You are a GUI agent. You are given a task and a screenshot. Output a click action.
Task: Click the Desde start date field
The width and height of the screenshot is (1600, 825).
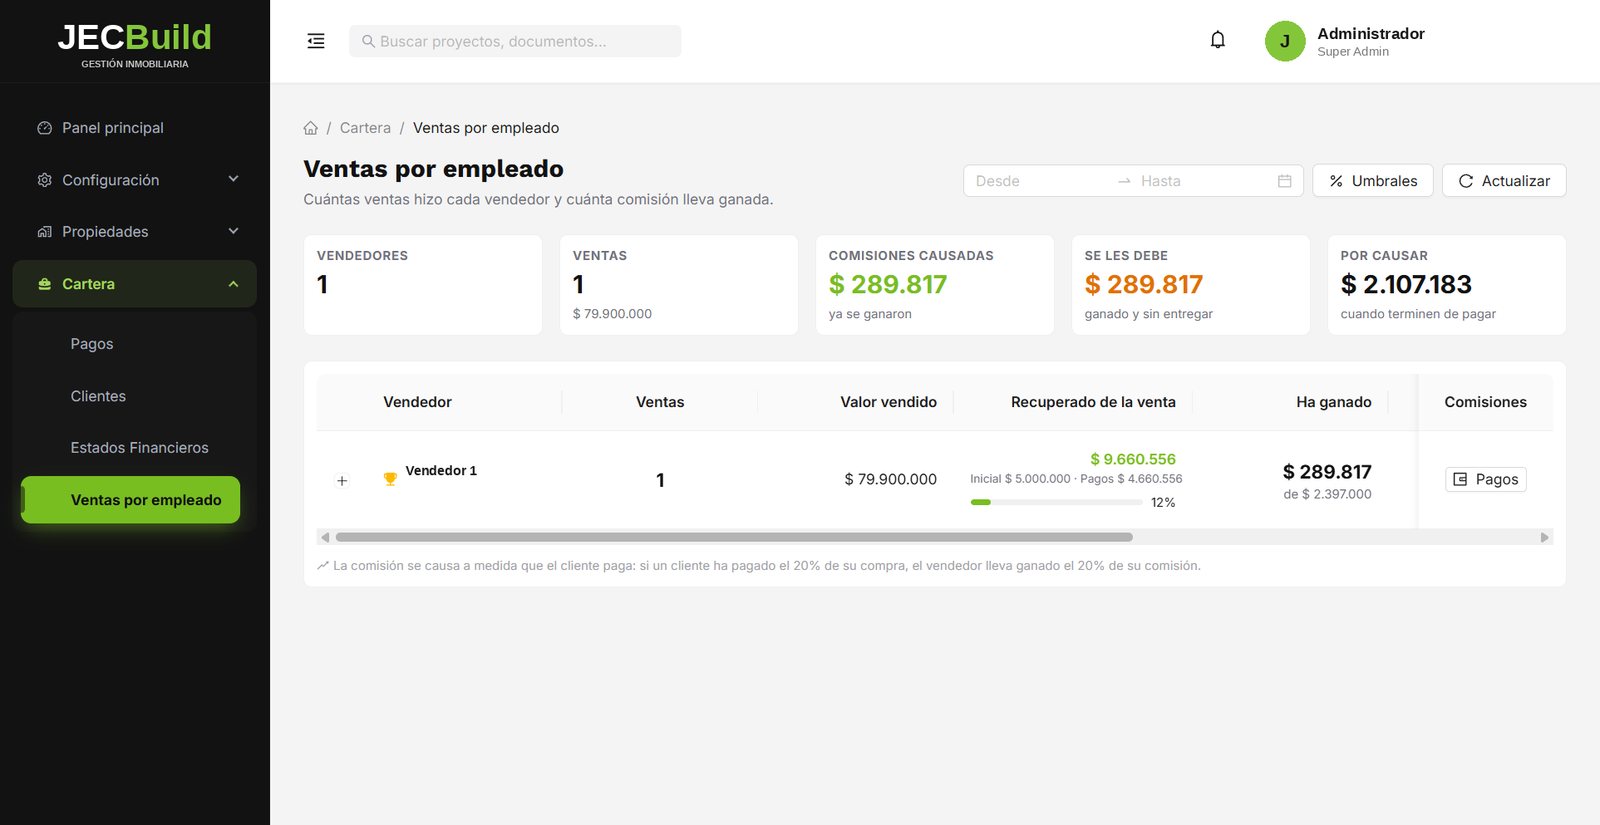pyautogui.click(x=1040, y=181)
